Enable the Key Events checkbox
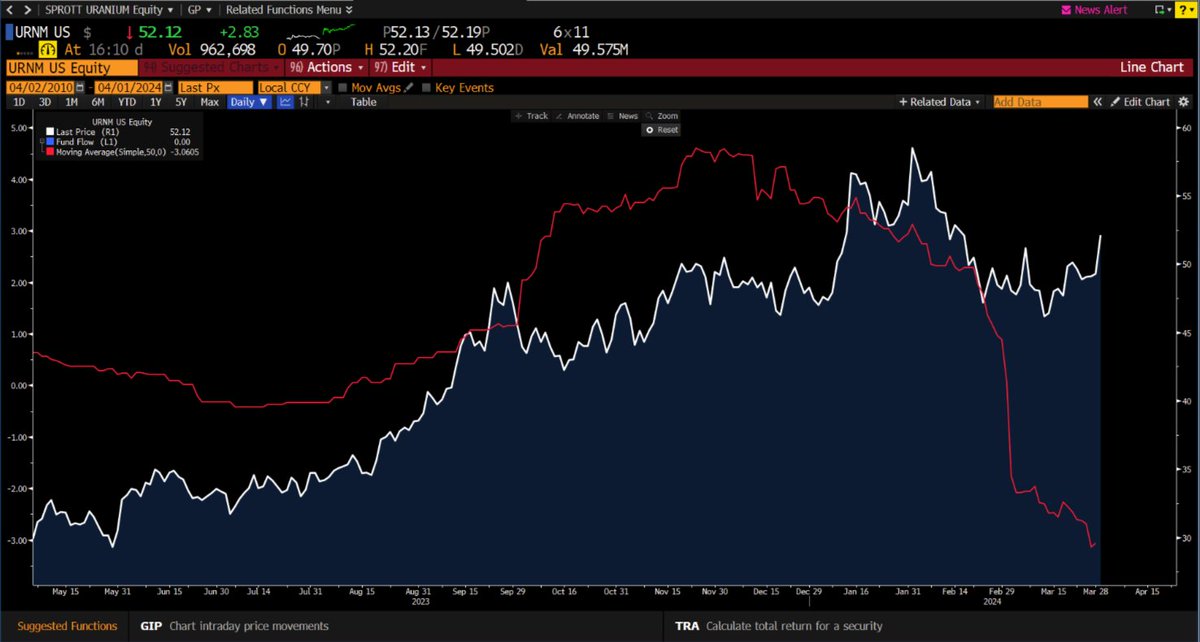Screen dimensions: 1200x642 click(x=426, y=87)
